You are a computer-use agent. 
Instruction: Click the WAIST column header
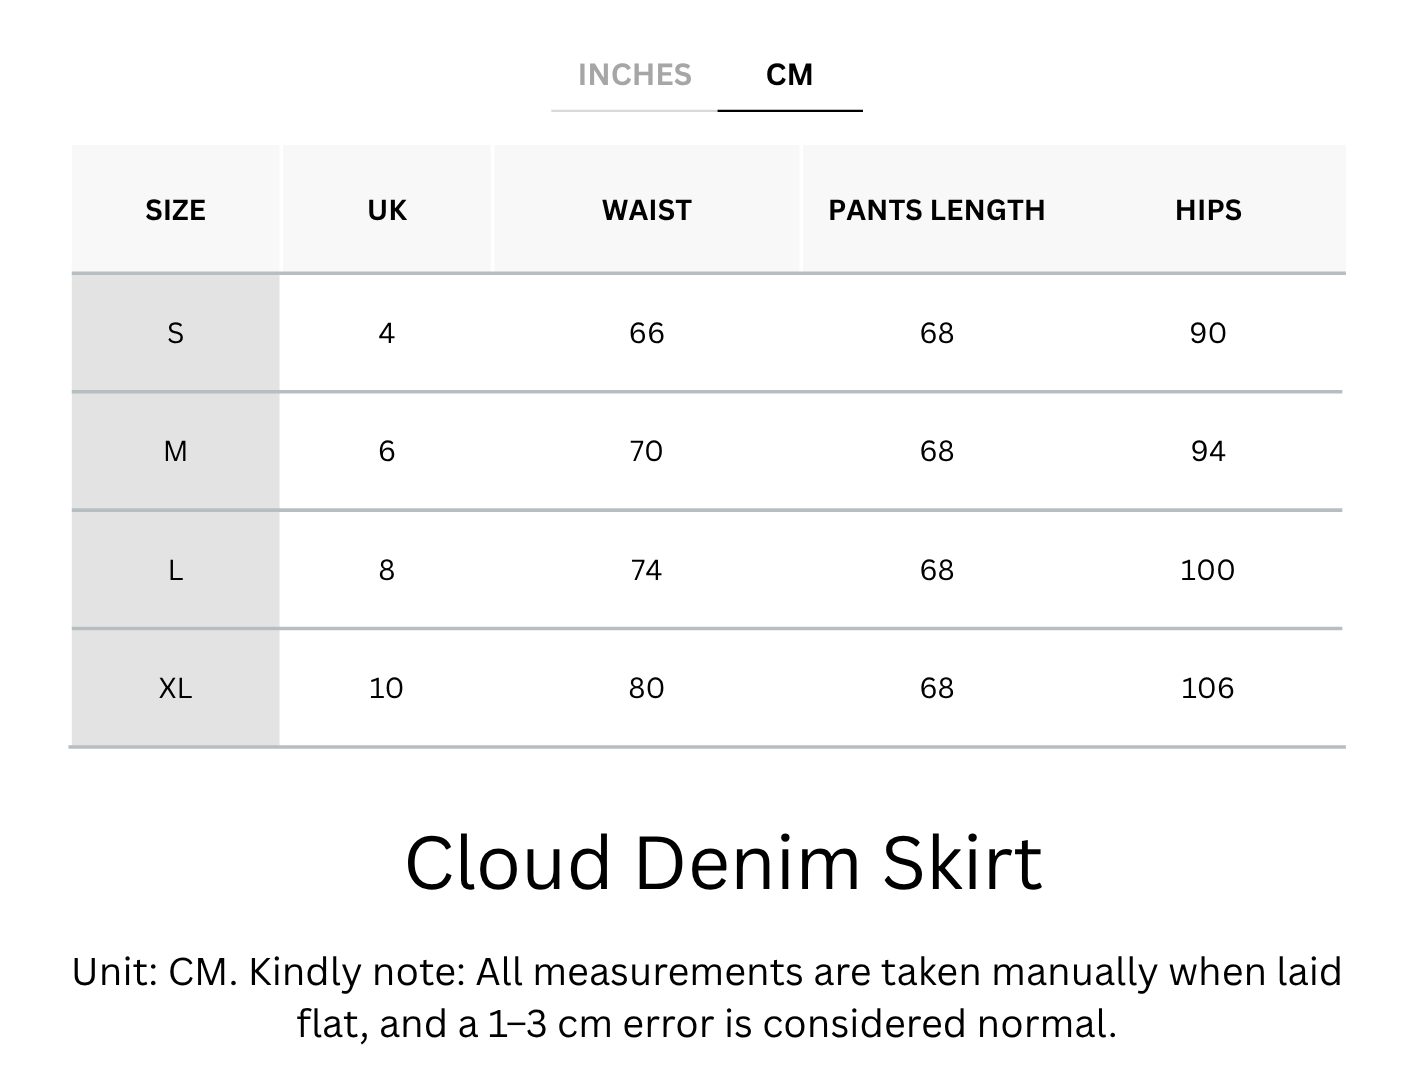tap(646, 210)
